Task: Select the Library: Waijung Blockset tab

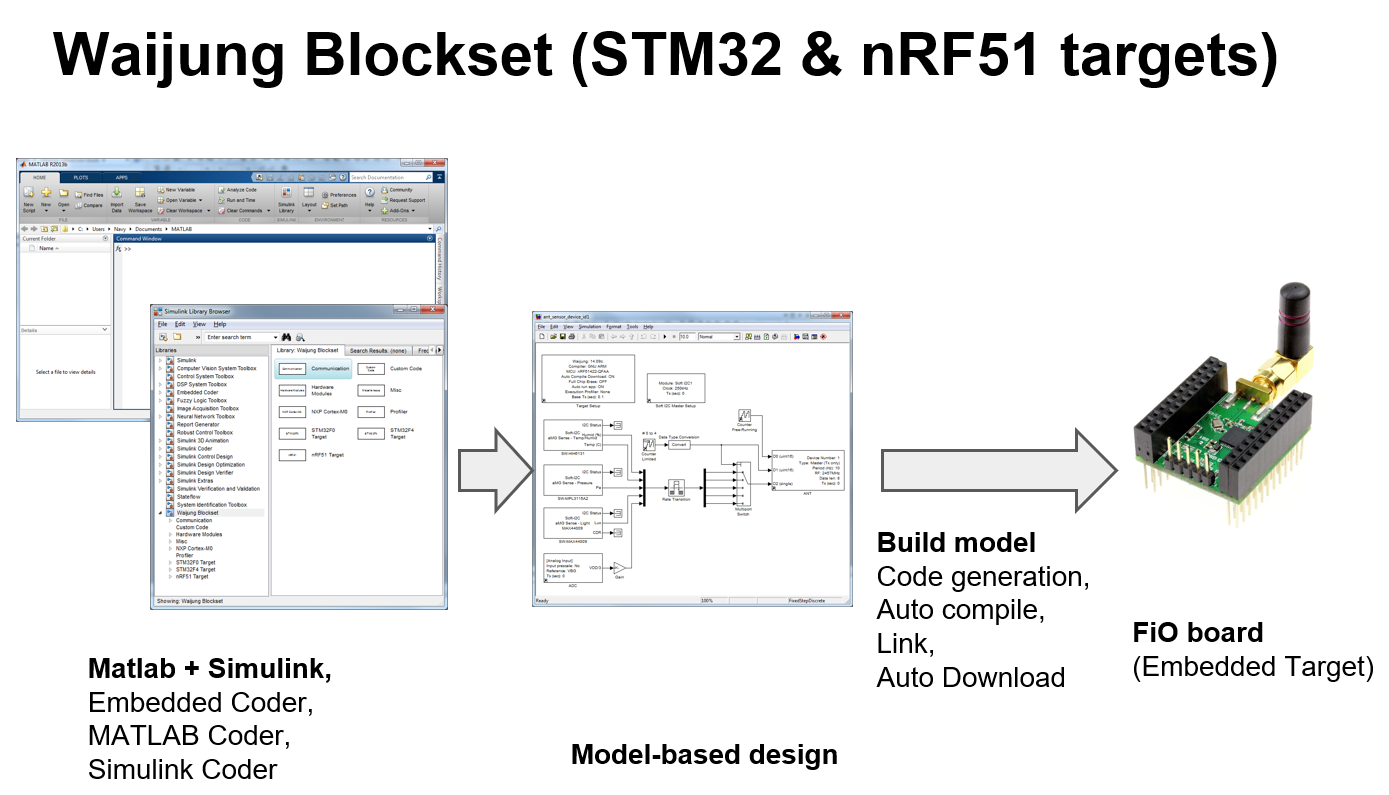Action: (307, 350)
